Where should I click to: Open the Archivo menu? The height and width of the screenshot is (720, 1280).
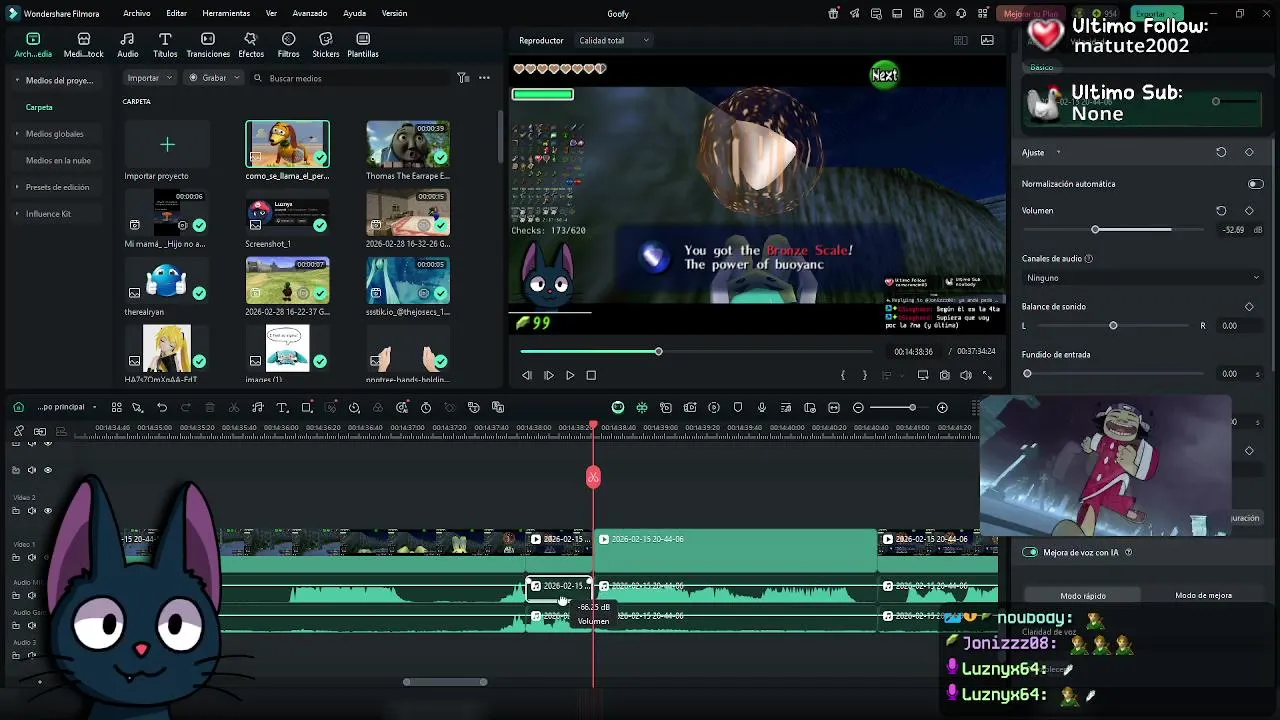tap(137, 13)
